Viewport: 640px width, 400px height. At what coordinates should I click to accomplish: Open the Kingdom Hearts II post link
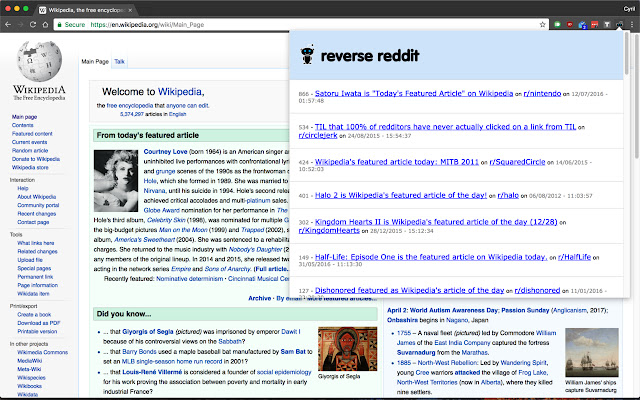(x=436, y=222)
